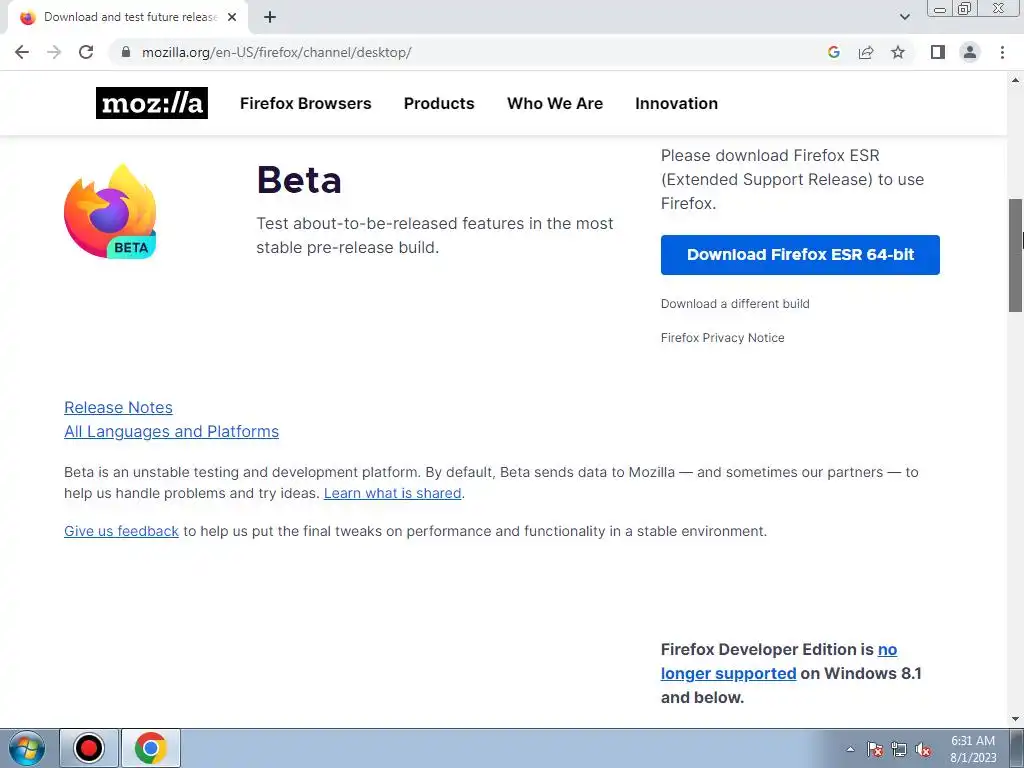Open Products menu
Viewport: 1024px width, 768px height.
click(x=439, y=103)
